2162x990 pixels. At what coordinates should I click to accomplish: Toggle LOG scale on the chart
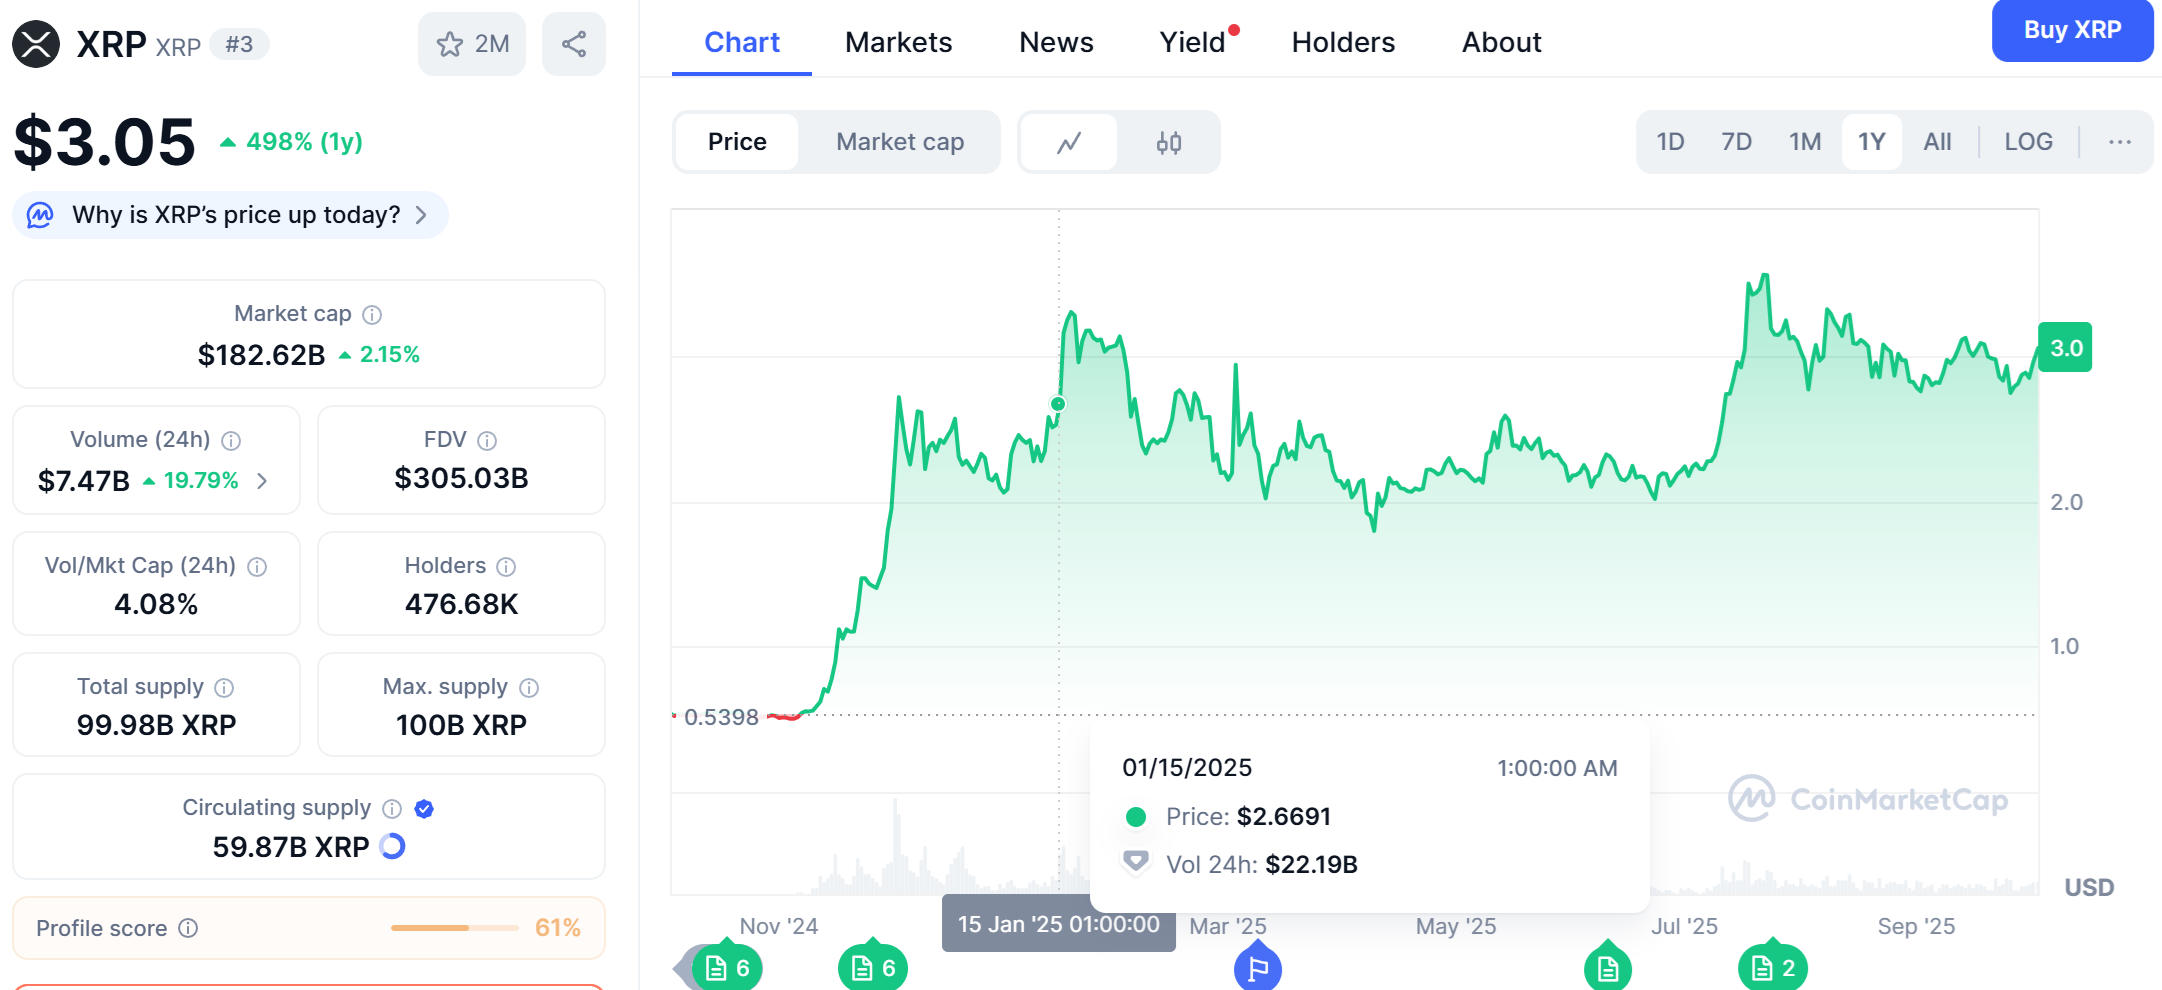pyautogui.click(x=2028, y=142)
